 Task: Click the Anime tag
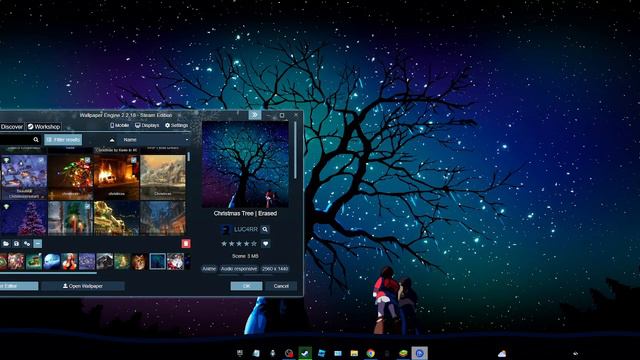pyautogui.click(x=209, y=269)
